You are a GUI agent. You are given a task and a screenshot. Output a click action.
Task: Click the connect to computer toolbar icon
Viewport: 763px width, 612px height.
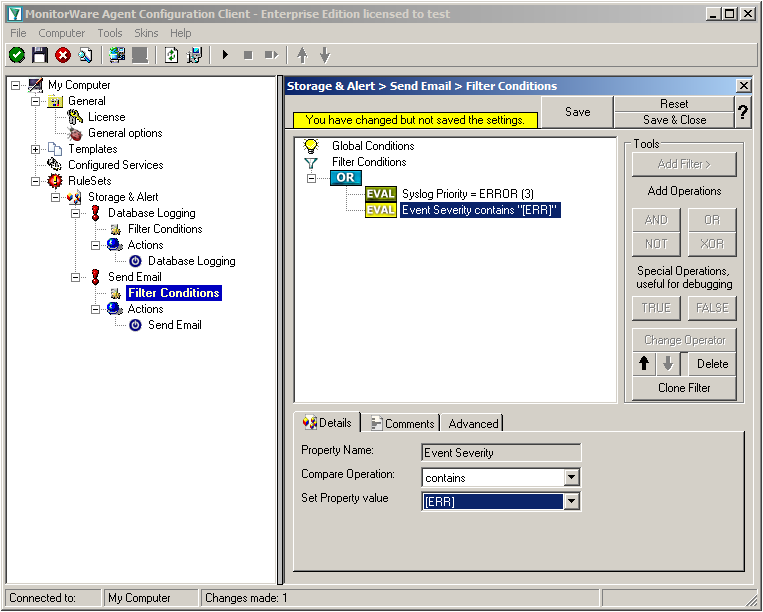point(117,55)
